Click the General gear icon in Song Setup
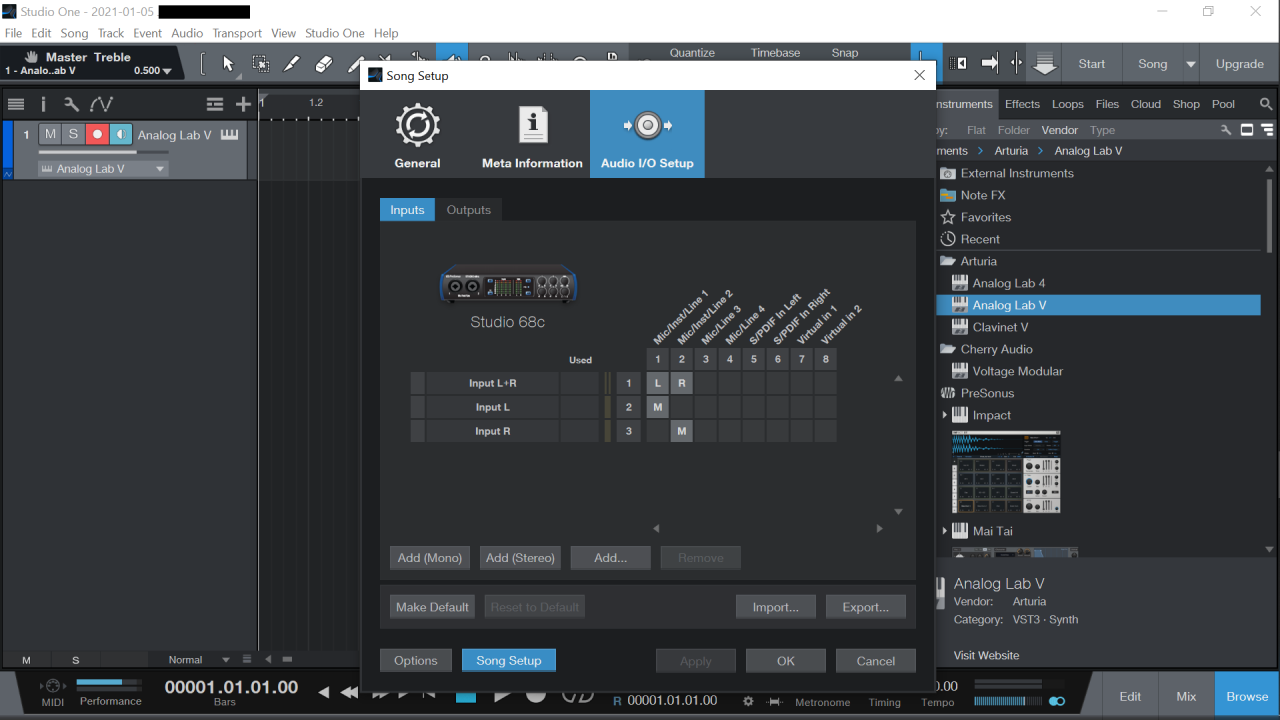Image resolution: width=1280 pixels, height=720 pixels. (x=417, y=126)
